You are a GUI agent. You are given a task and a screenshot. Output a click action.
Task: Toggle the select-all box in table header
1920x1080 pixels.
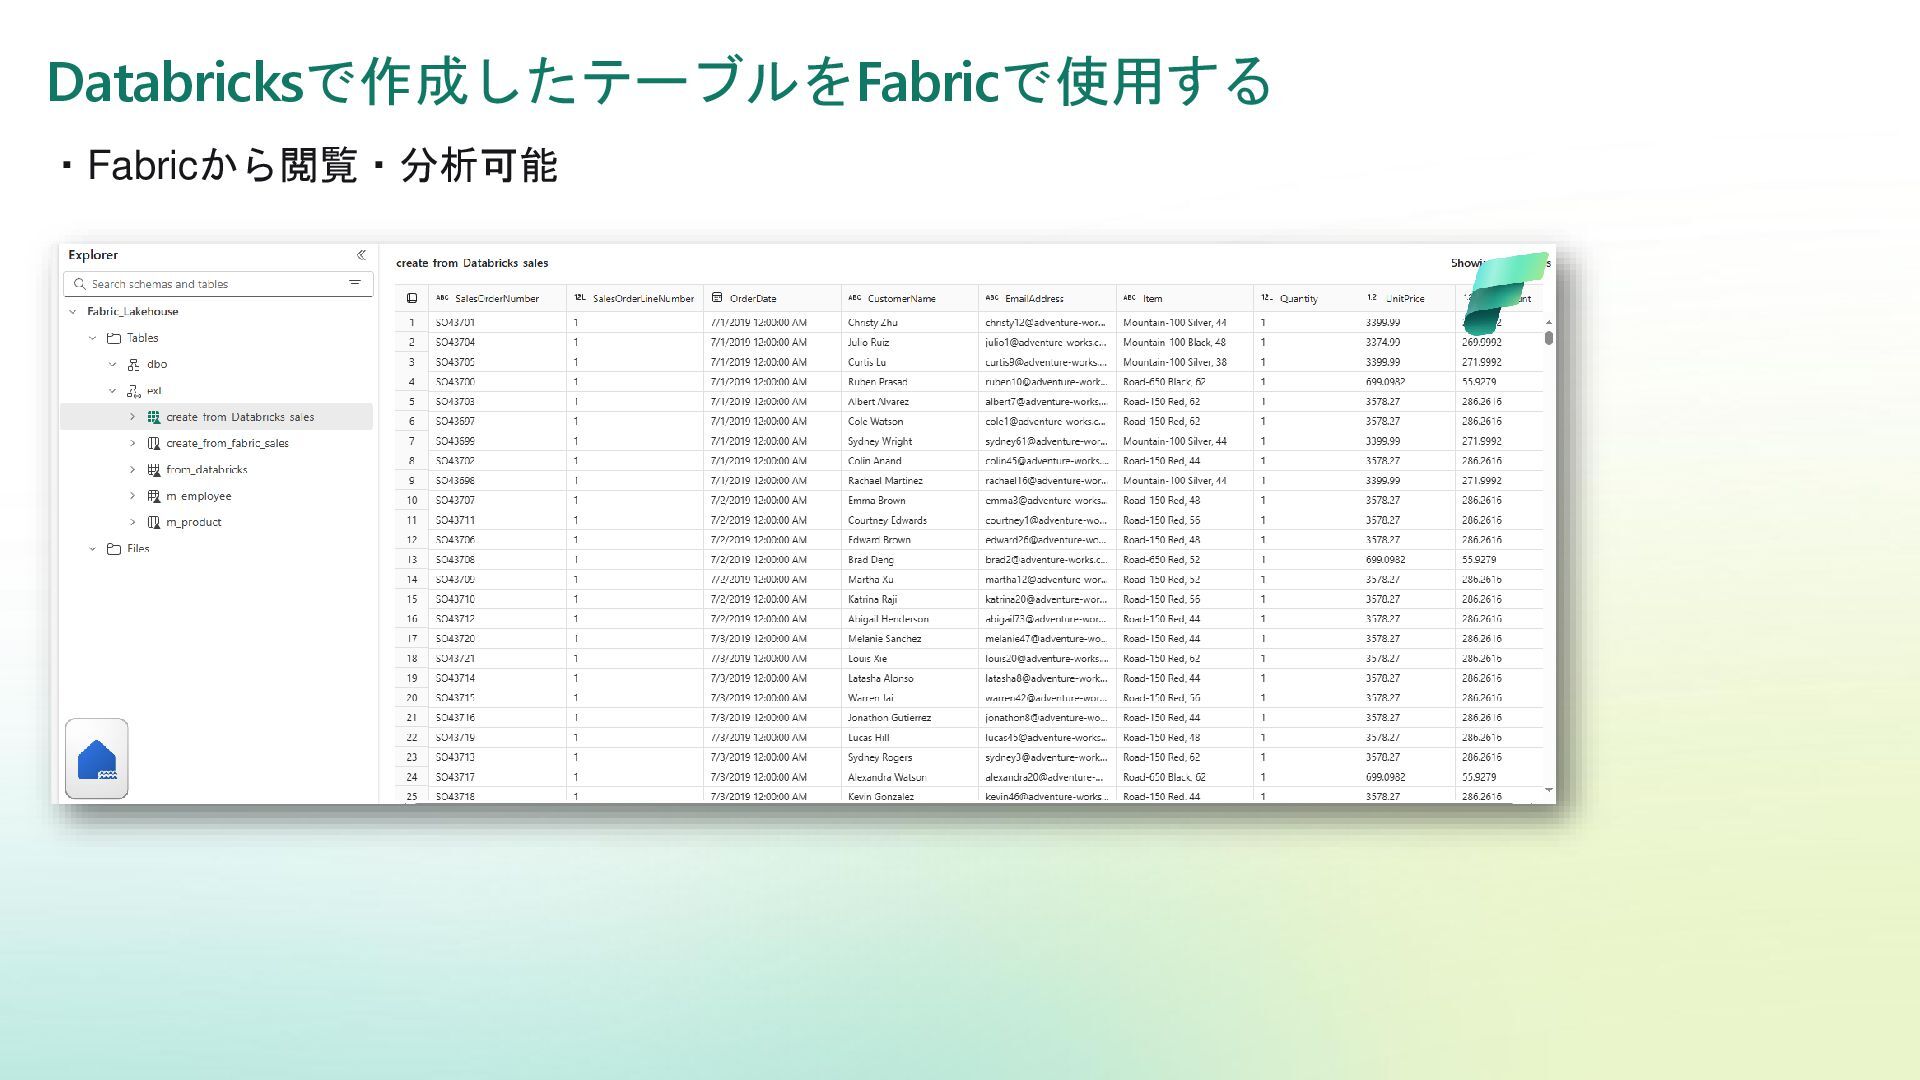point(412,298)
